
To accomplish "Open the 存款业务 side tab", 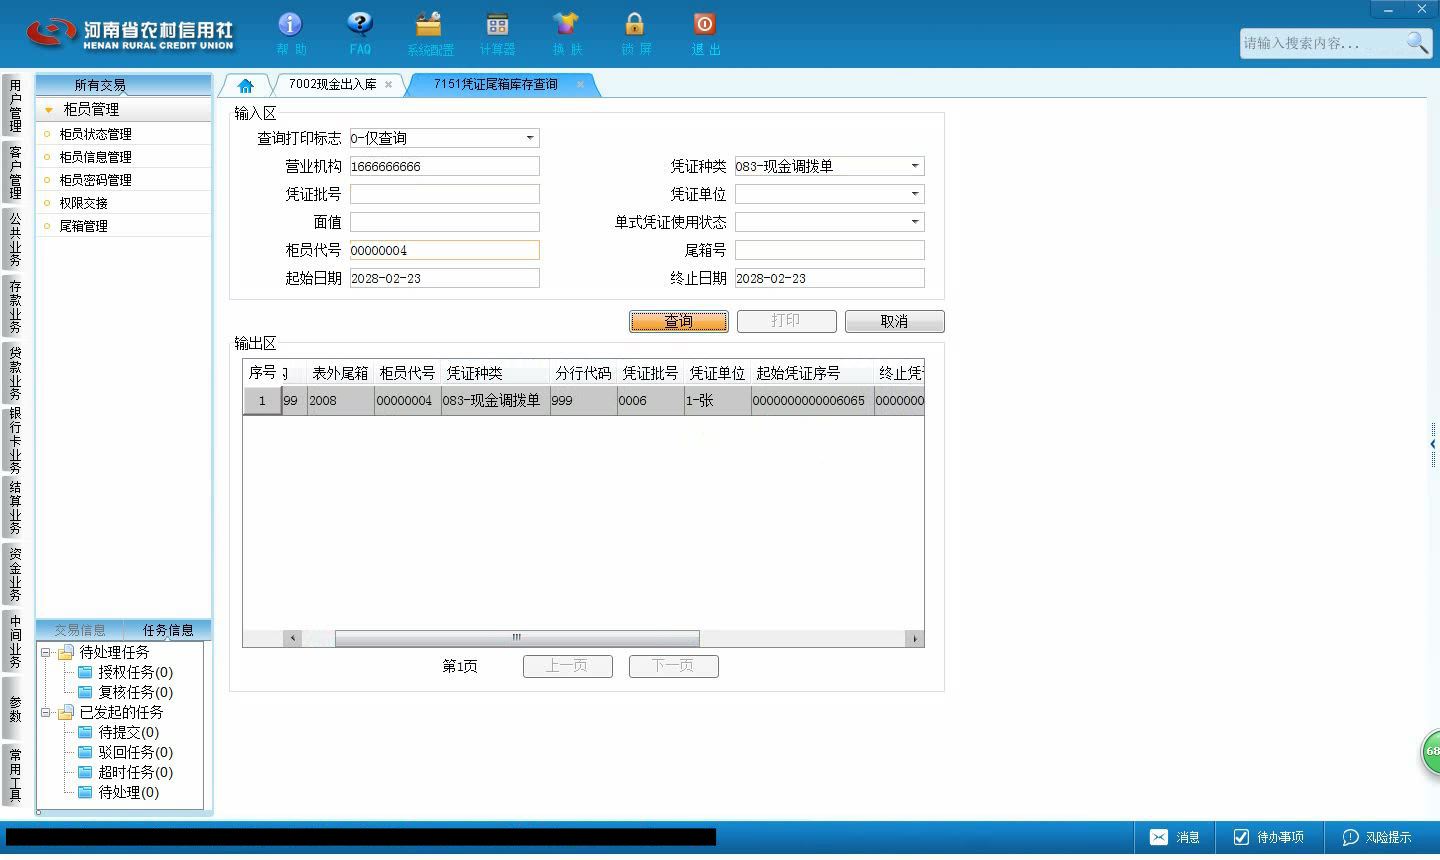I will pyautogui.click(x=15, y=306).
